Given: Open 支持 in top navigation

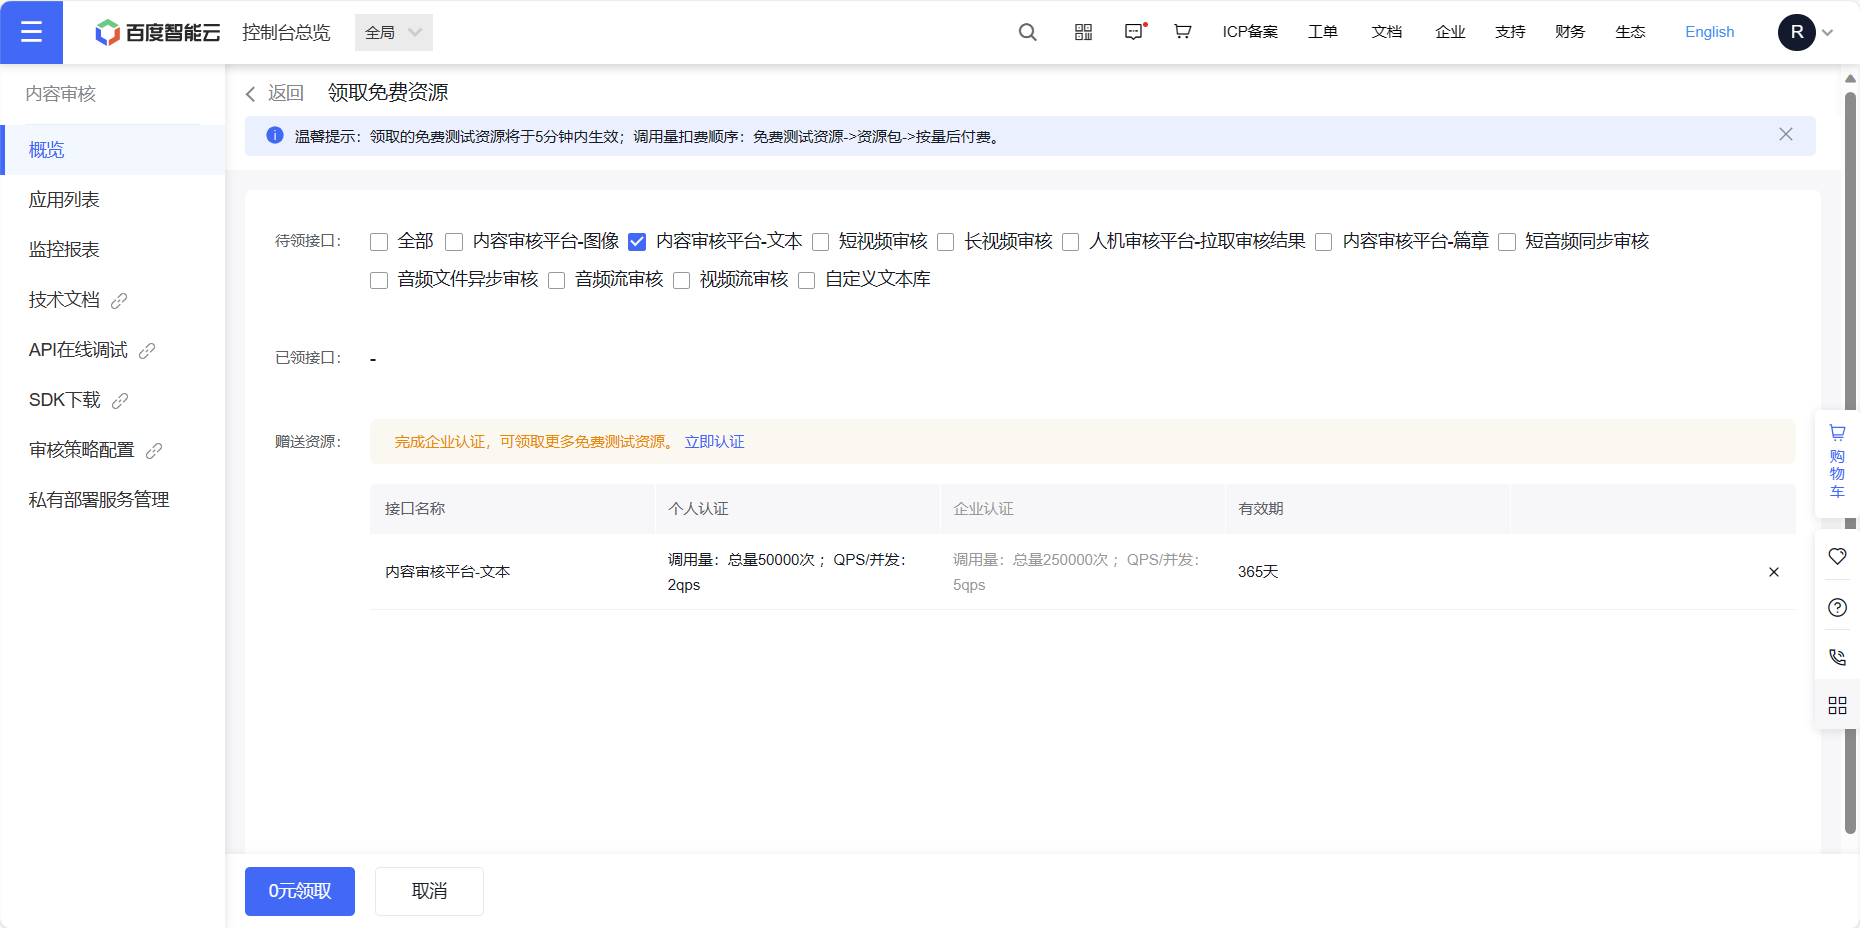Looking at the screenshot, I should click(x=1510, y=32).
